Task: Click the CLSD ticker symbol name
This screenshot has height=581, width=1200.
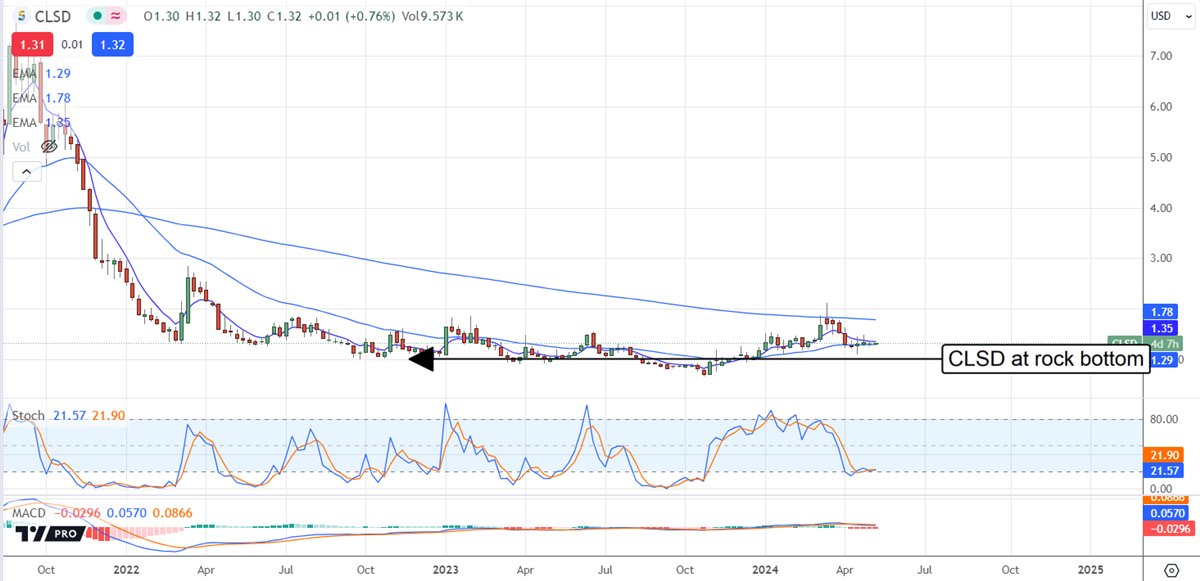Action: click(54, 17)
